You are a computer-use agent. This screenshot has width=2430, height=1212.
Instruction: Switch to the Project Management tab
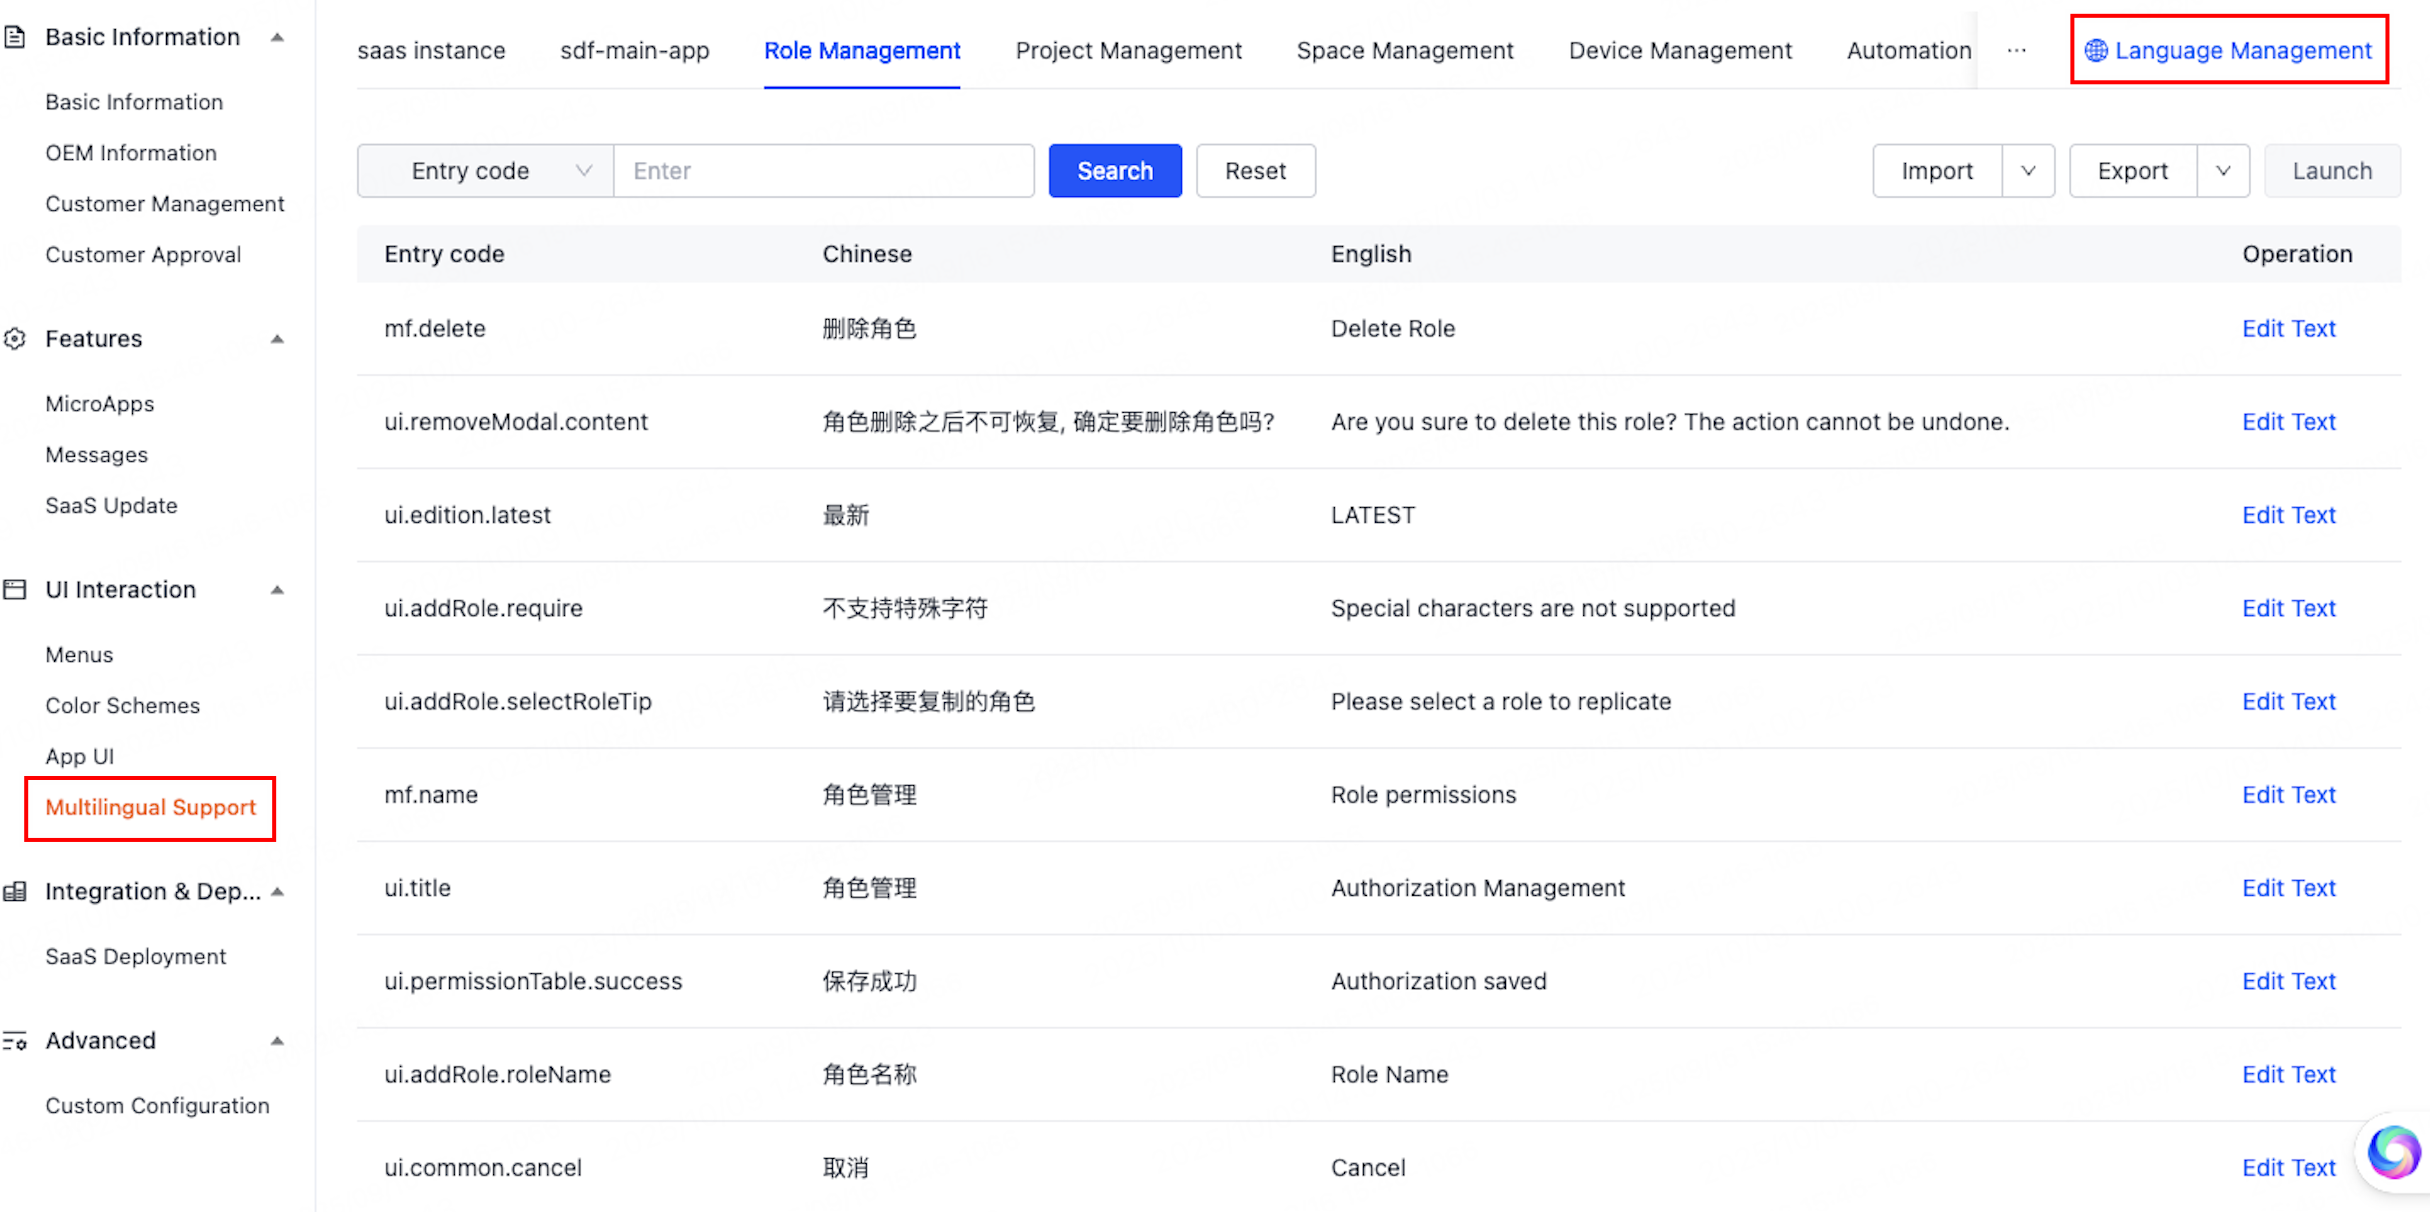[1128, 50]
